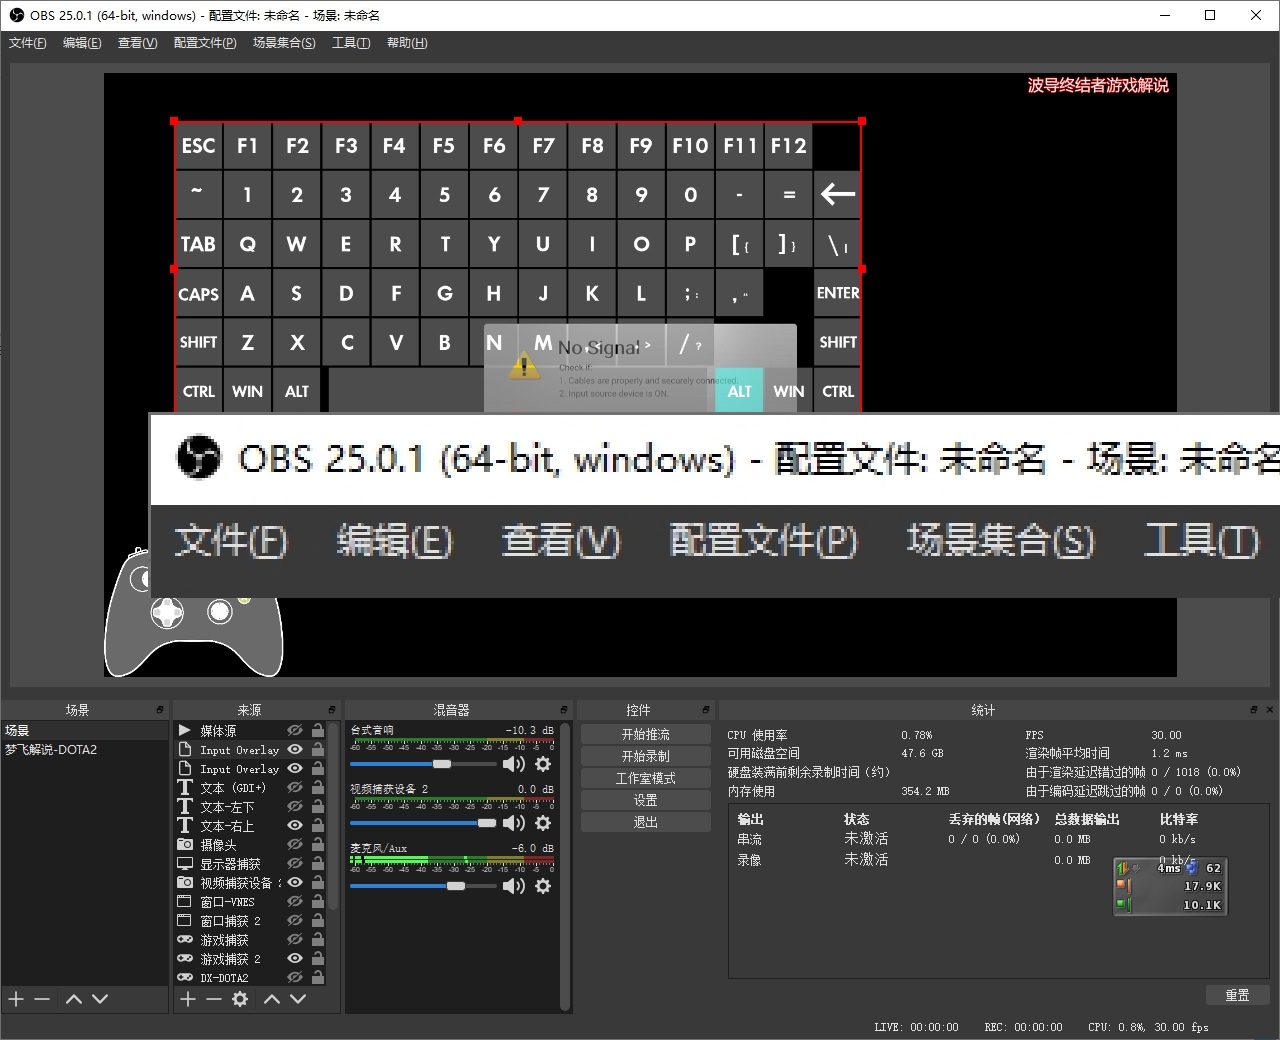Click the 开始推流 button

pos(645,734)
